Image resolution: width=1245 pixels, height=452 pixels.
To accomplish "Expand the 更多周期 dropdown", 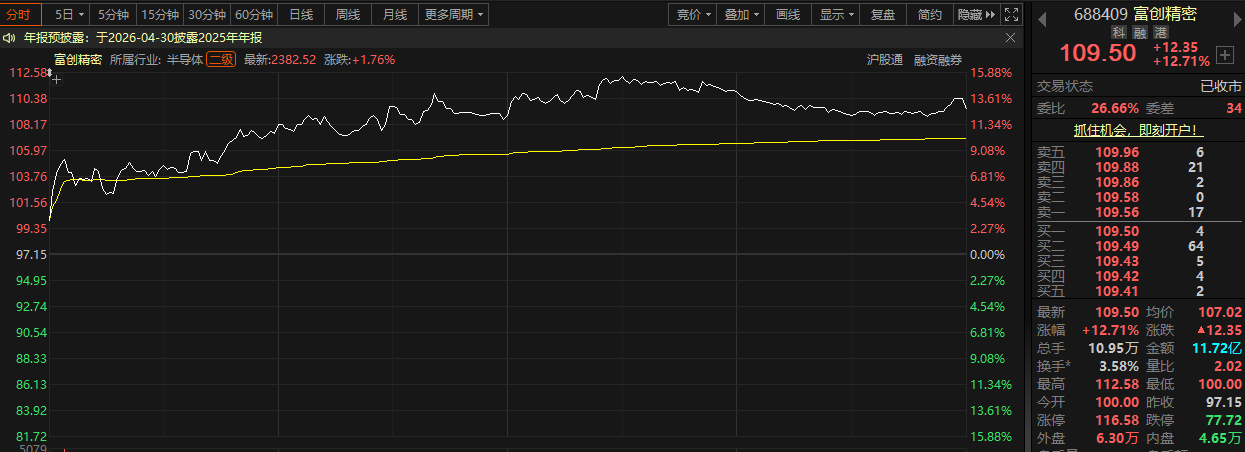I will coord(453,15).
